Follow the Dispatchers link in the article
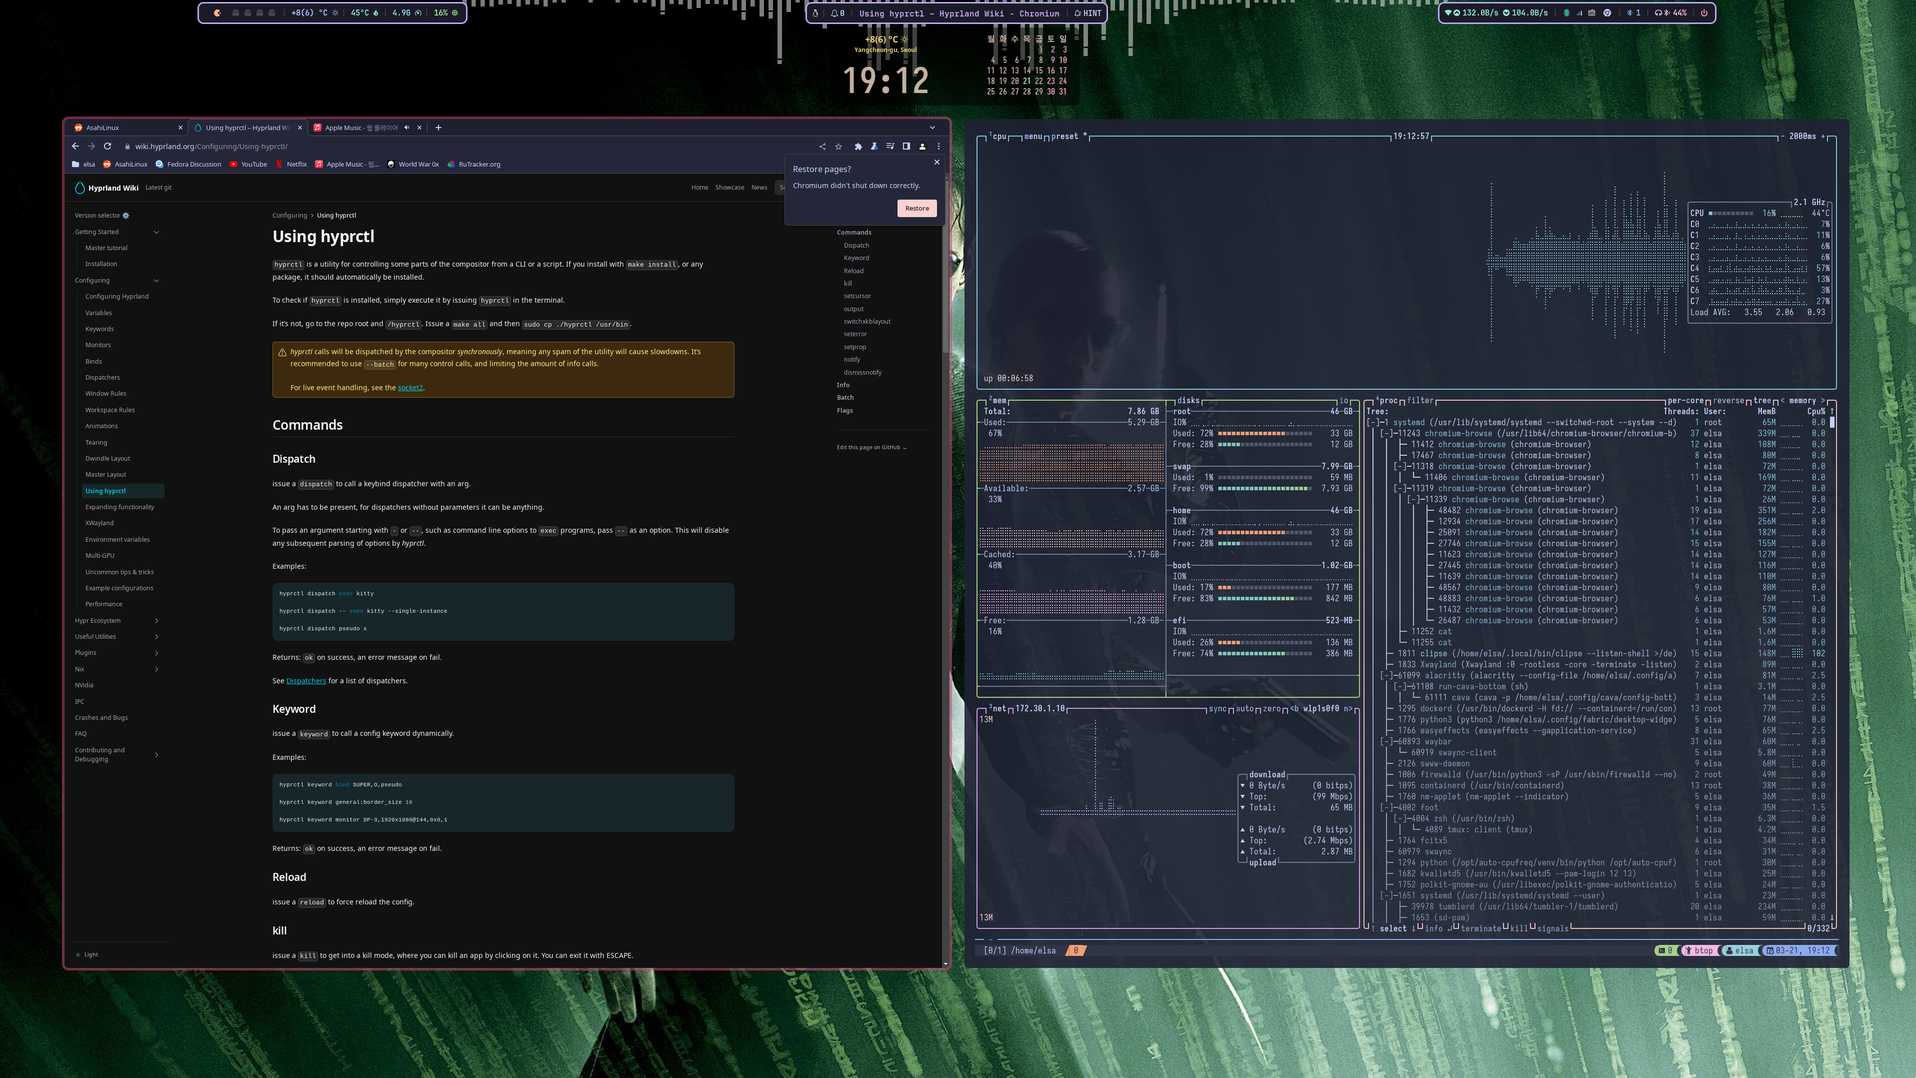Viewport: 1916px width, 1078px height. (306, 680)
